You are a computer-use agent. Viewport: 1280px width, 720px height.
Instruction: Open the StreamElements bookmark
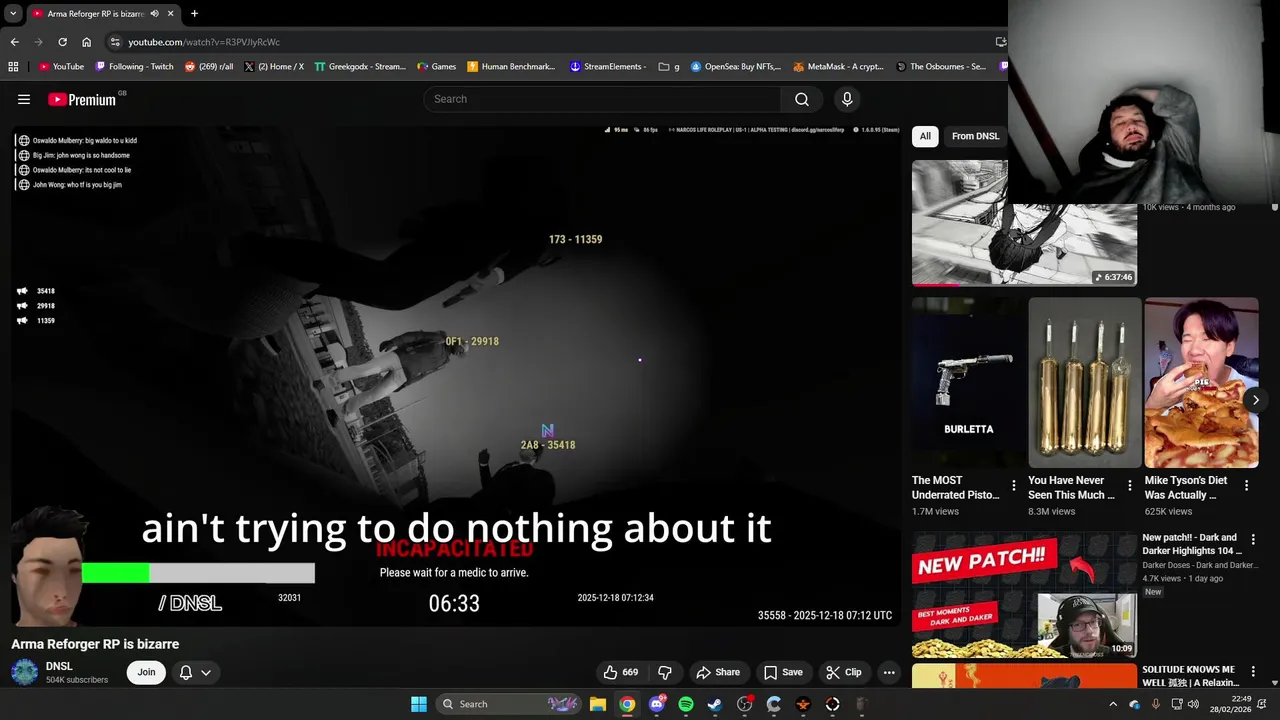[609, 67]
